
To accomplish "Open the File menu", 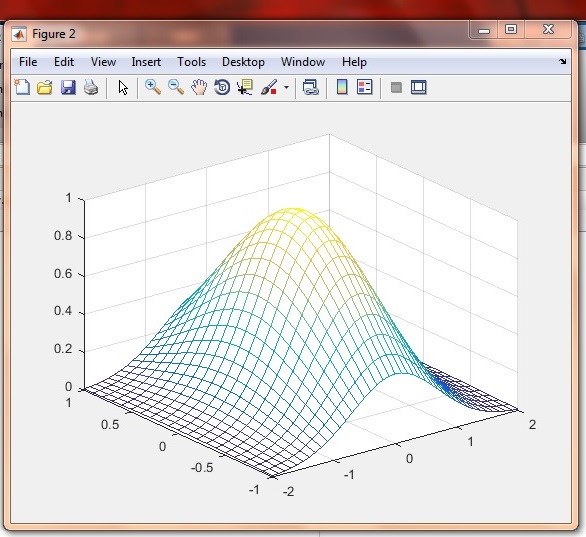I will tap(28, 62).
